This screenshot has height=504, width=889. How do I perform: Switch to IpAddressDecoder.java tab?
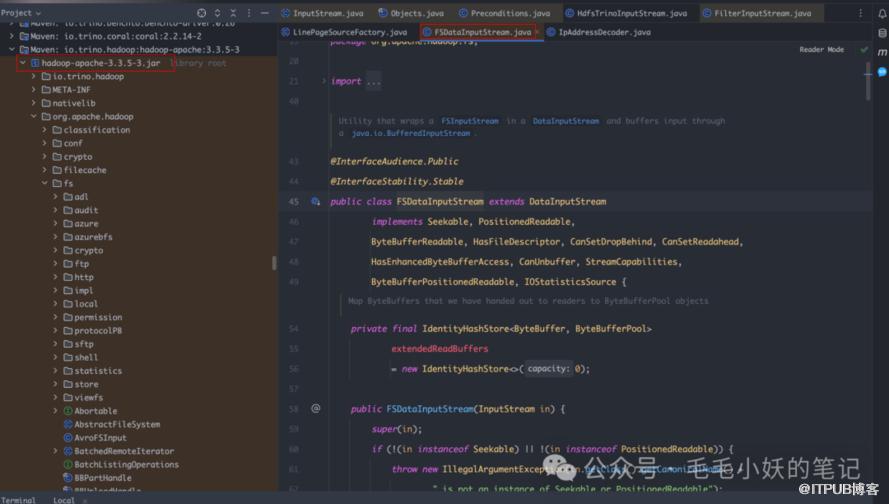coord(604,32)
